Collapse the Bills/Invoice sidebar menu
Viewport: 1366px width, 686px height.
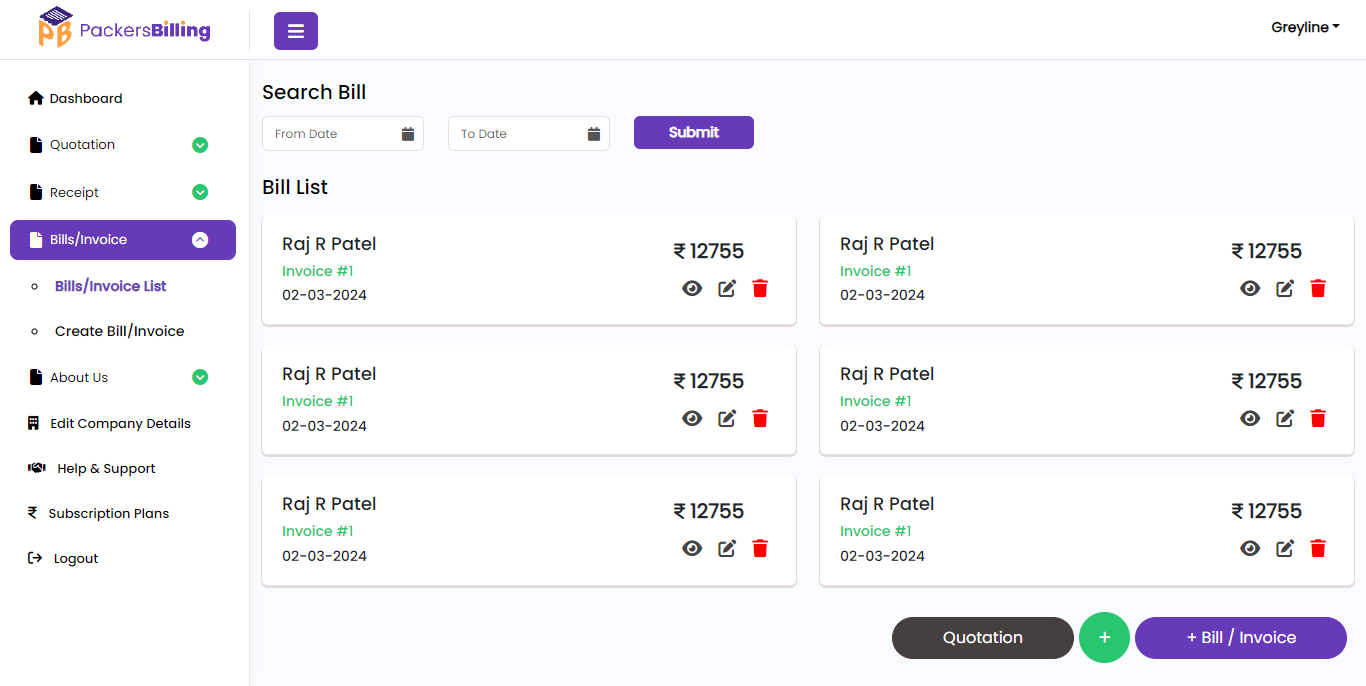click(200, 240)
